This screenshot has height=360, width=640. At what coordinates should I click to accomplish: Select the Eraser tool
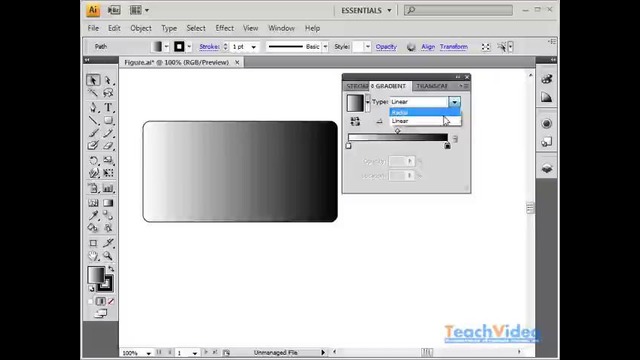click(108, 146)
